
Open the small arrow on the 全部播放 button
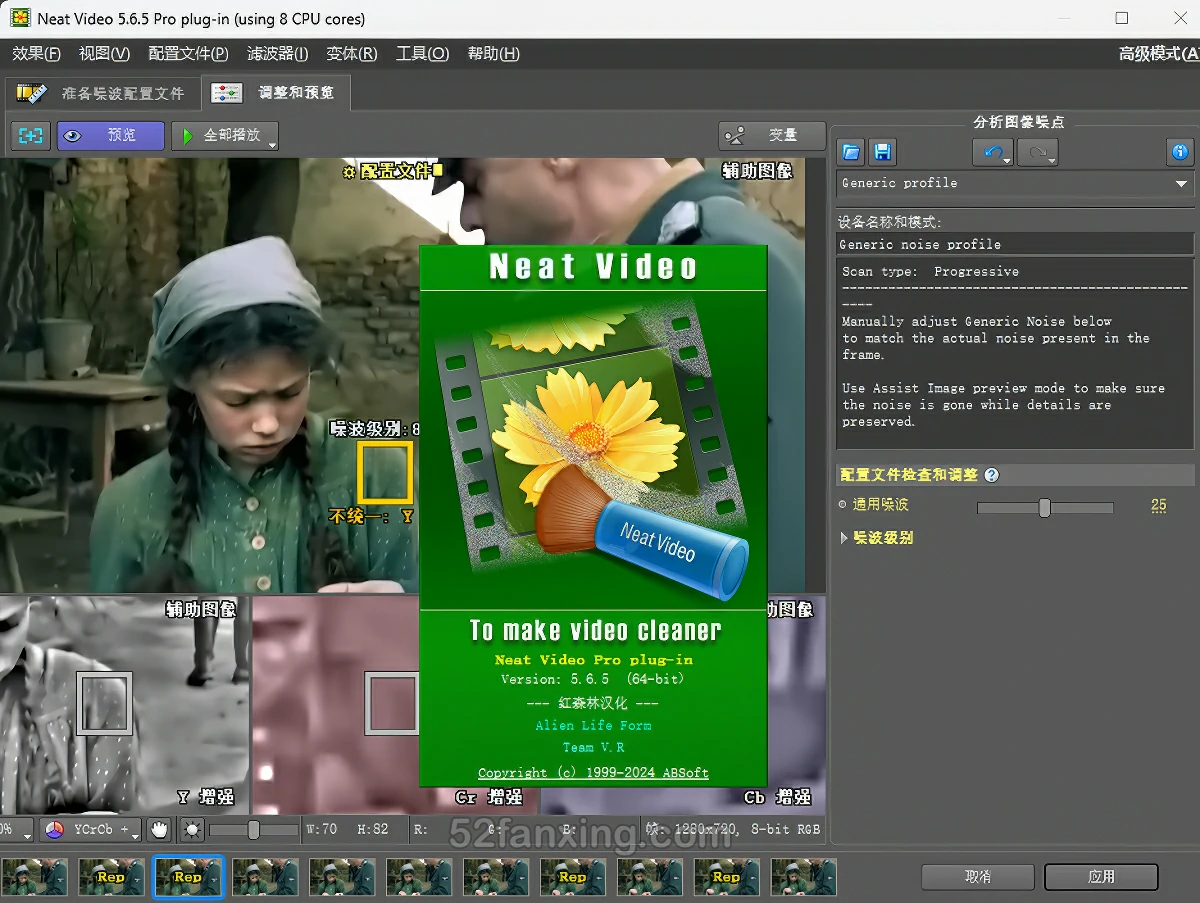point(272,145)
